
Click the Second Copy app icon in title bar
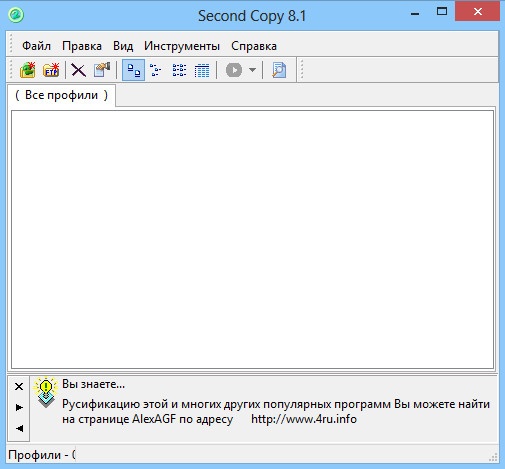point(16,15)
